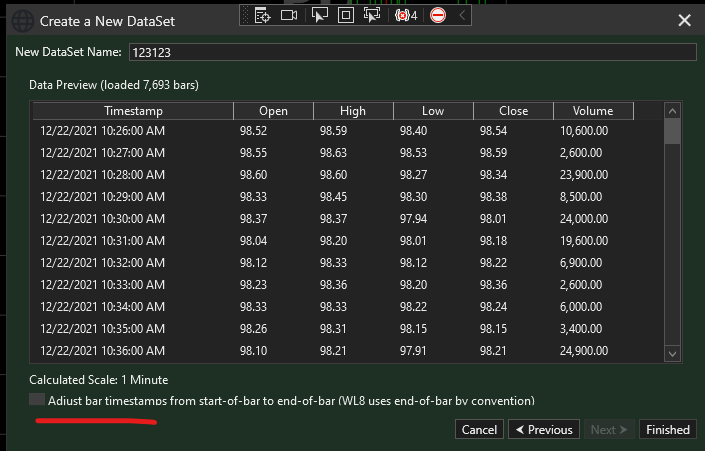Click the Cancel button

pyautogui.click(x=479, y=429)
